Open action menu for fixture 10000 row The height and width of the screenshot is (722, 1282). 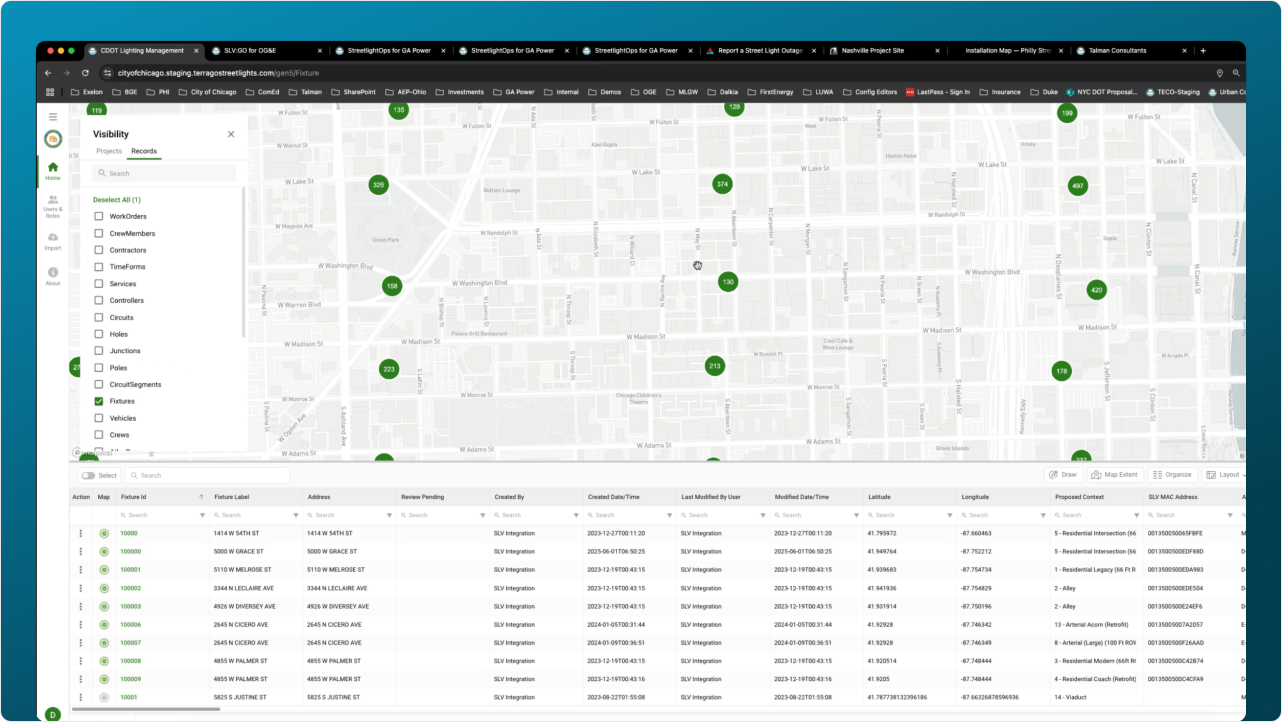click(x=81, y=534)
